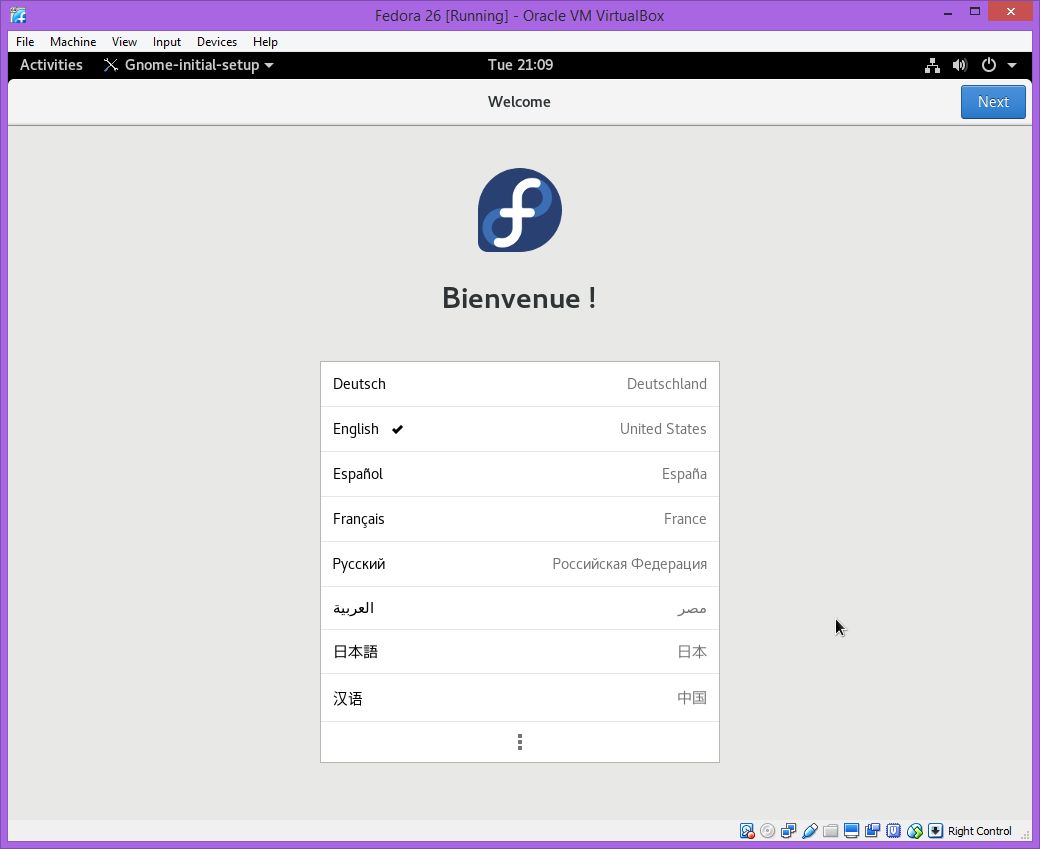Close the VirtualBox window
The height and width of the screenshot is (849, 1040).
pyautogui.click(x=1011, y=11)
